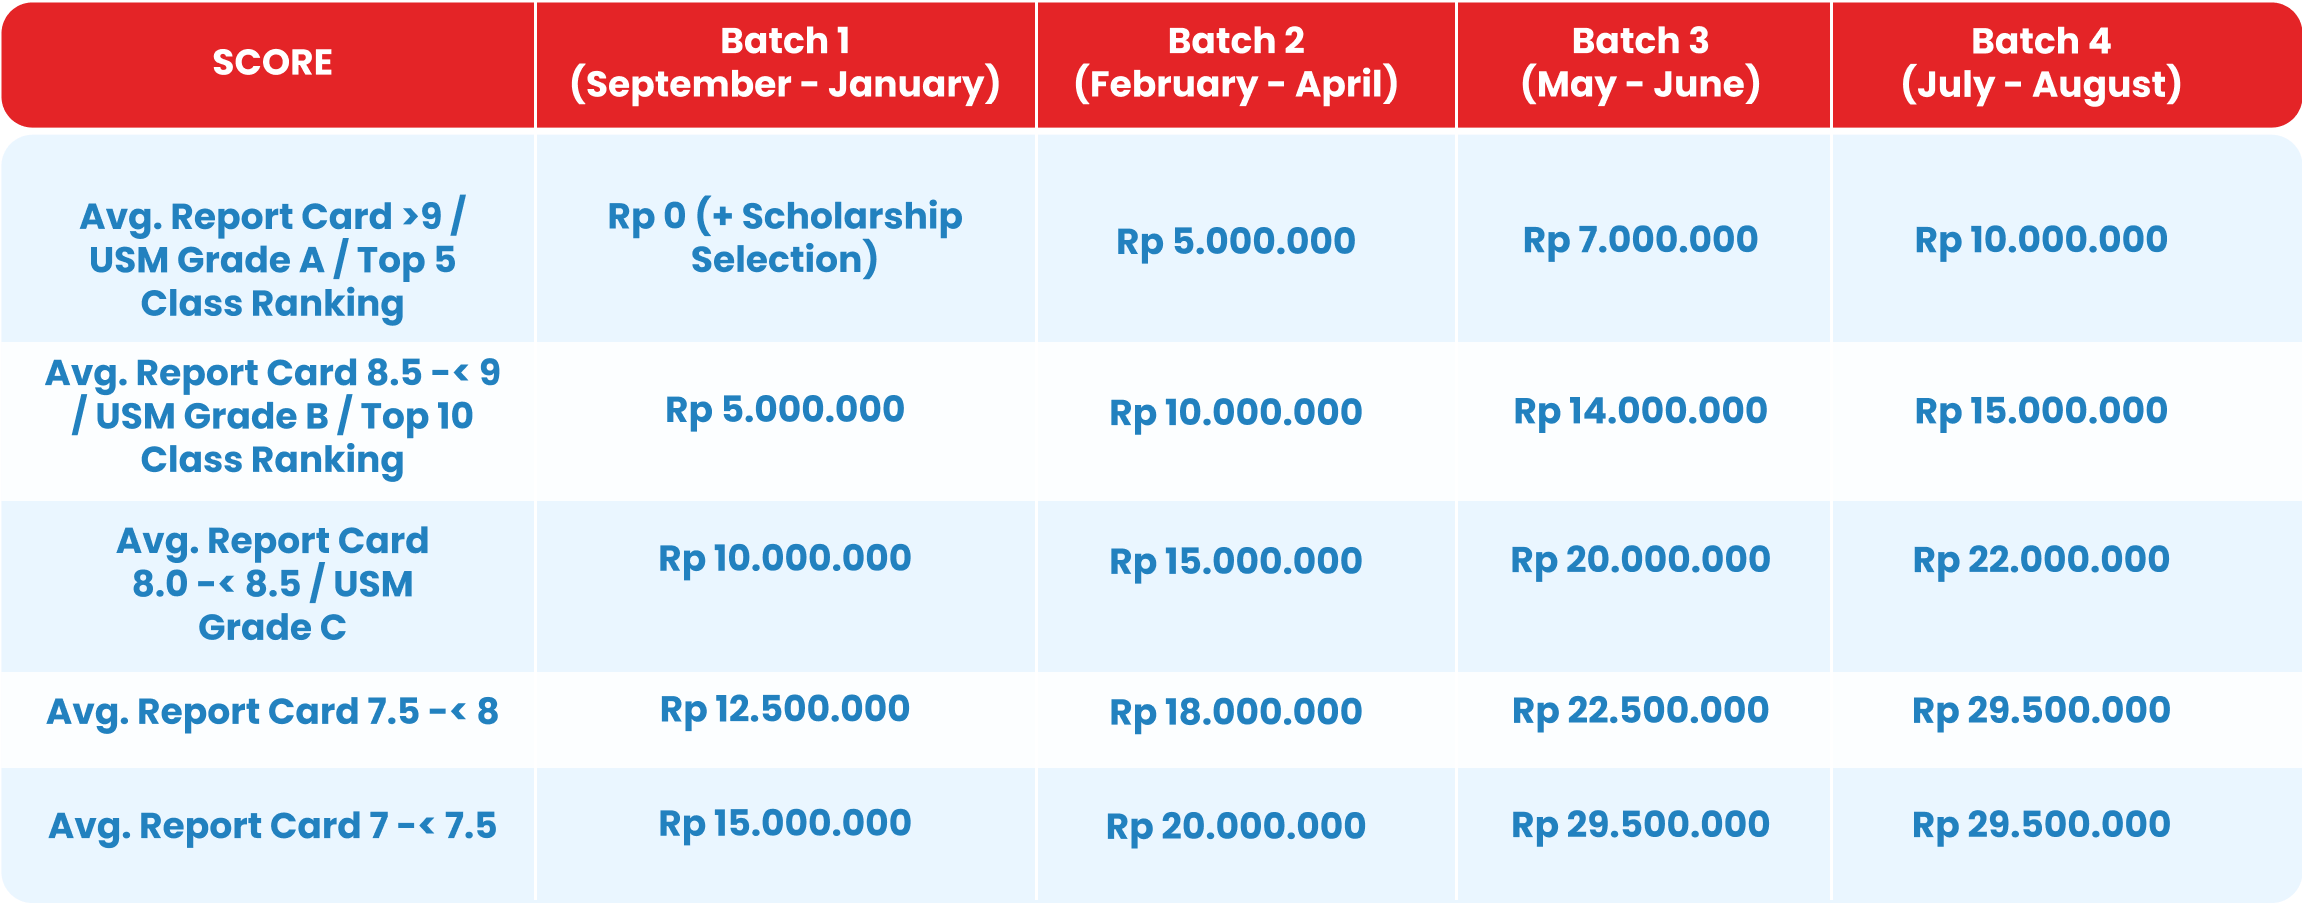
Task: Select the Avg. Report Card >9 row label
Action: point(272,260)
